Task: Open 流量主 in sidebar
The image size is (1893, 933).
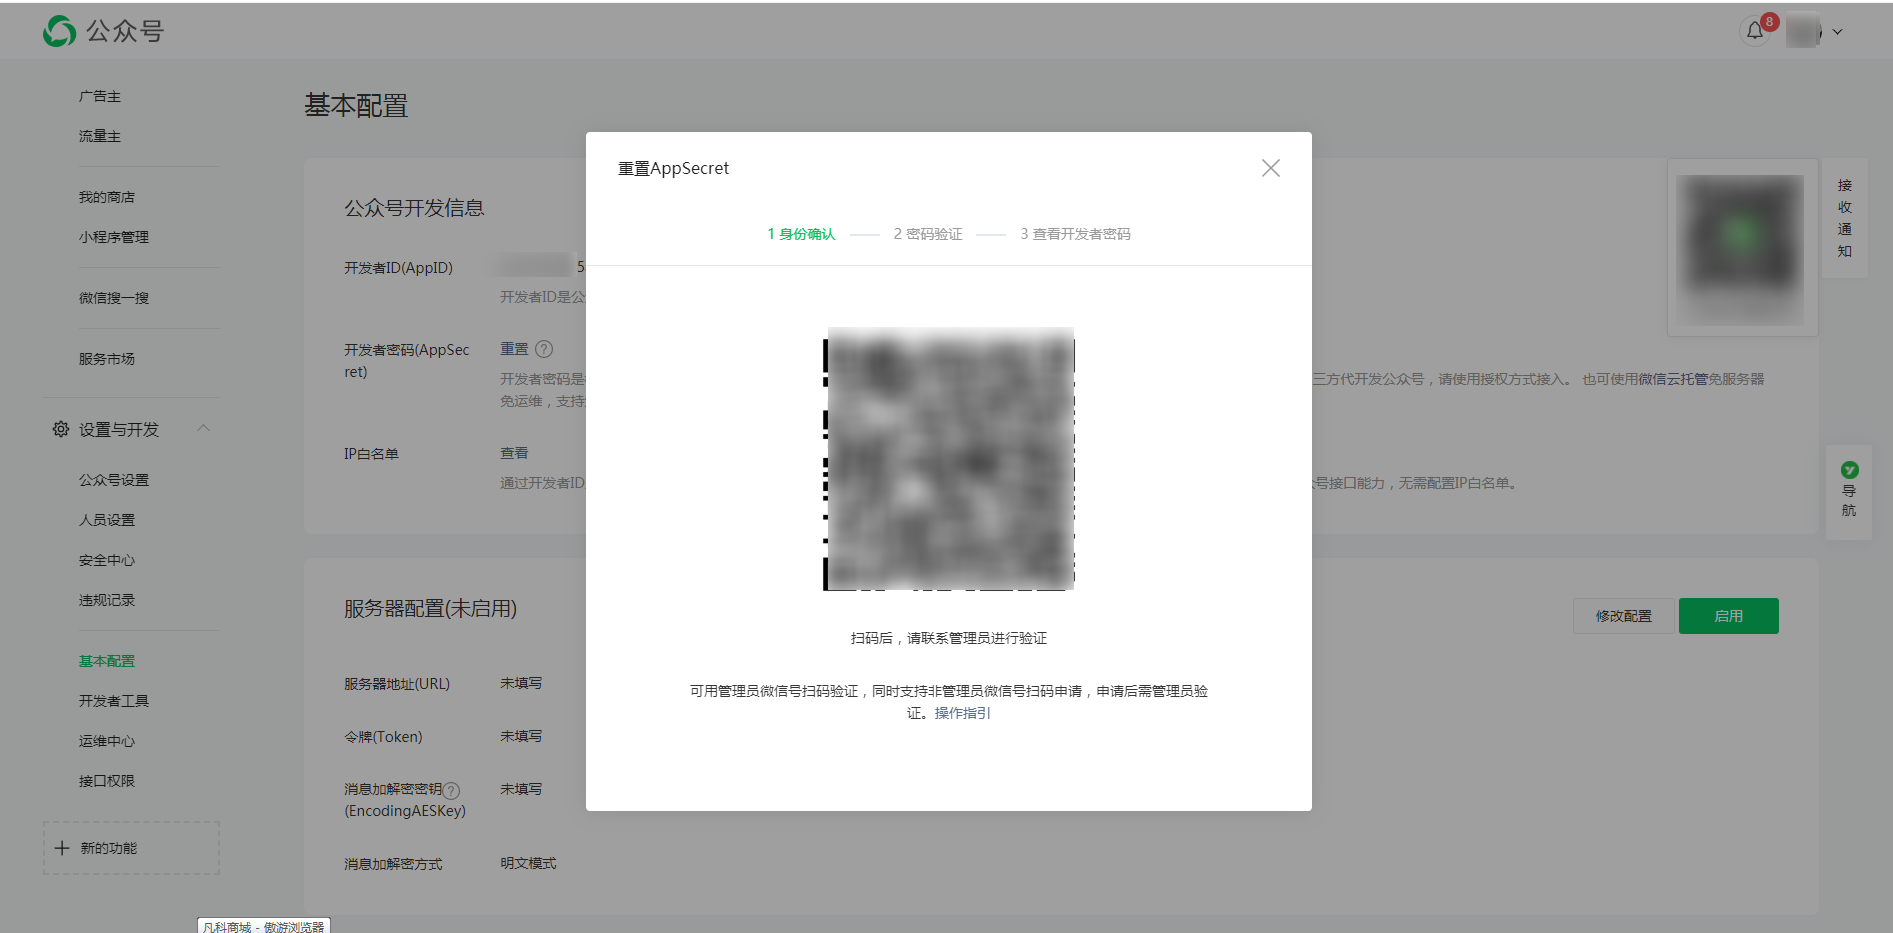Action: coord(100,136)
